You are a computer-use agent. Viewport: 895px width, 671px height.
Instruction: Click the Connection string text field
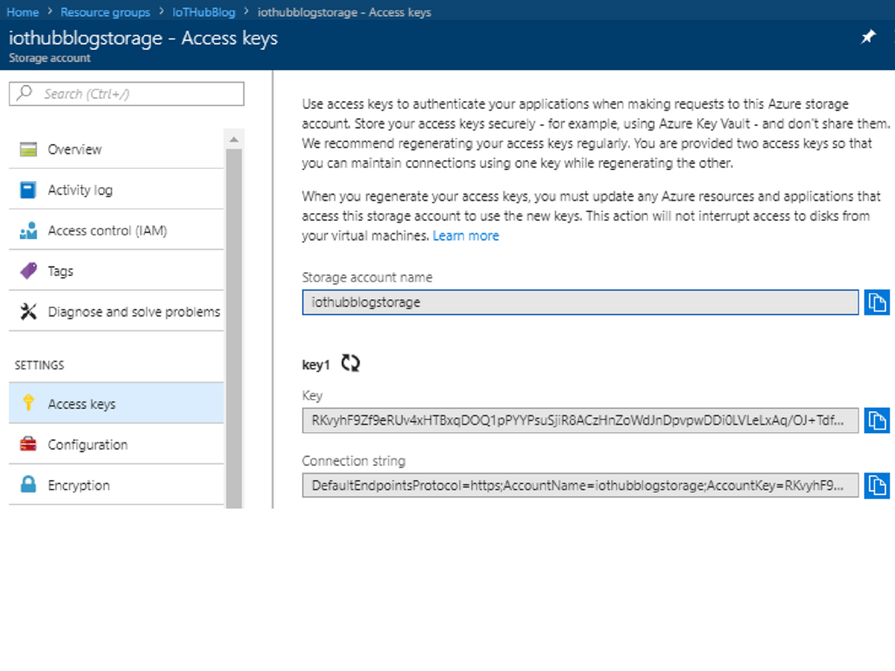click(x=580, y=486)
